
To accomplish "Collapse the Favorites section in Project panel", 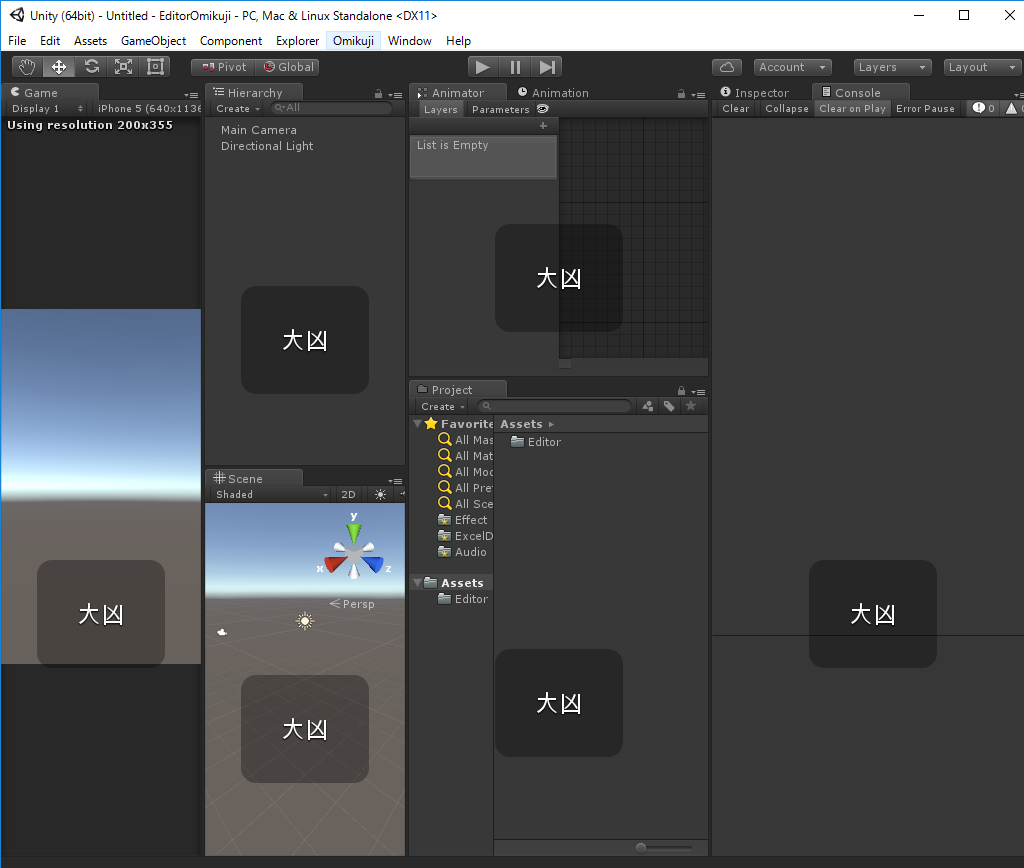I will click(417, 423).
